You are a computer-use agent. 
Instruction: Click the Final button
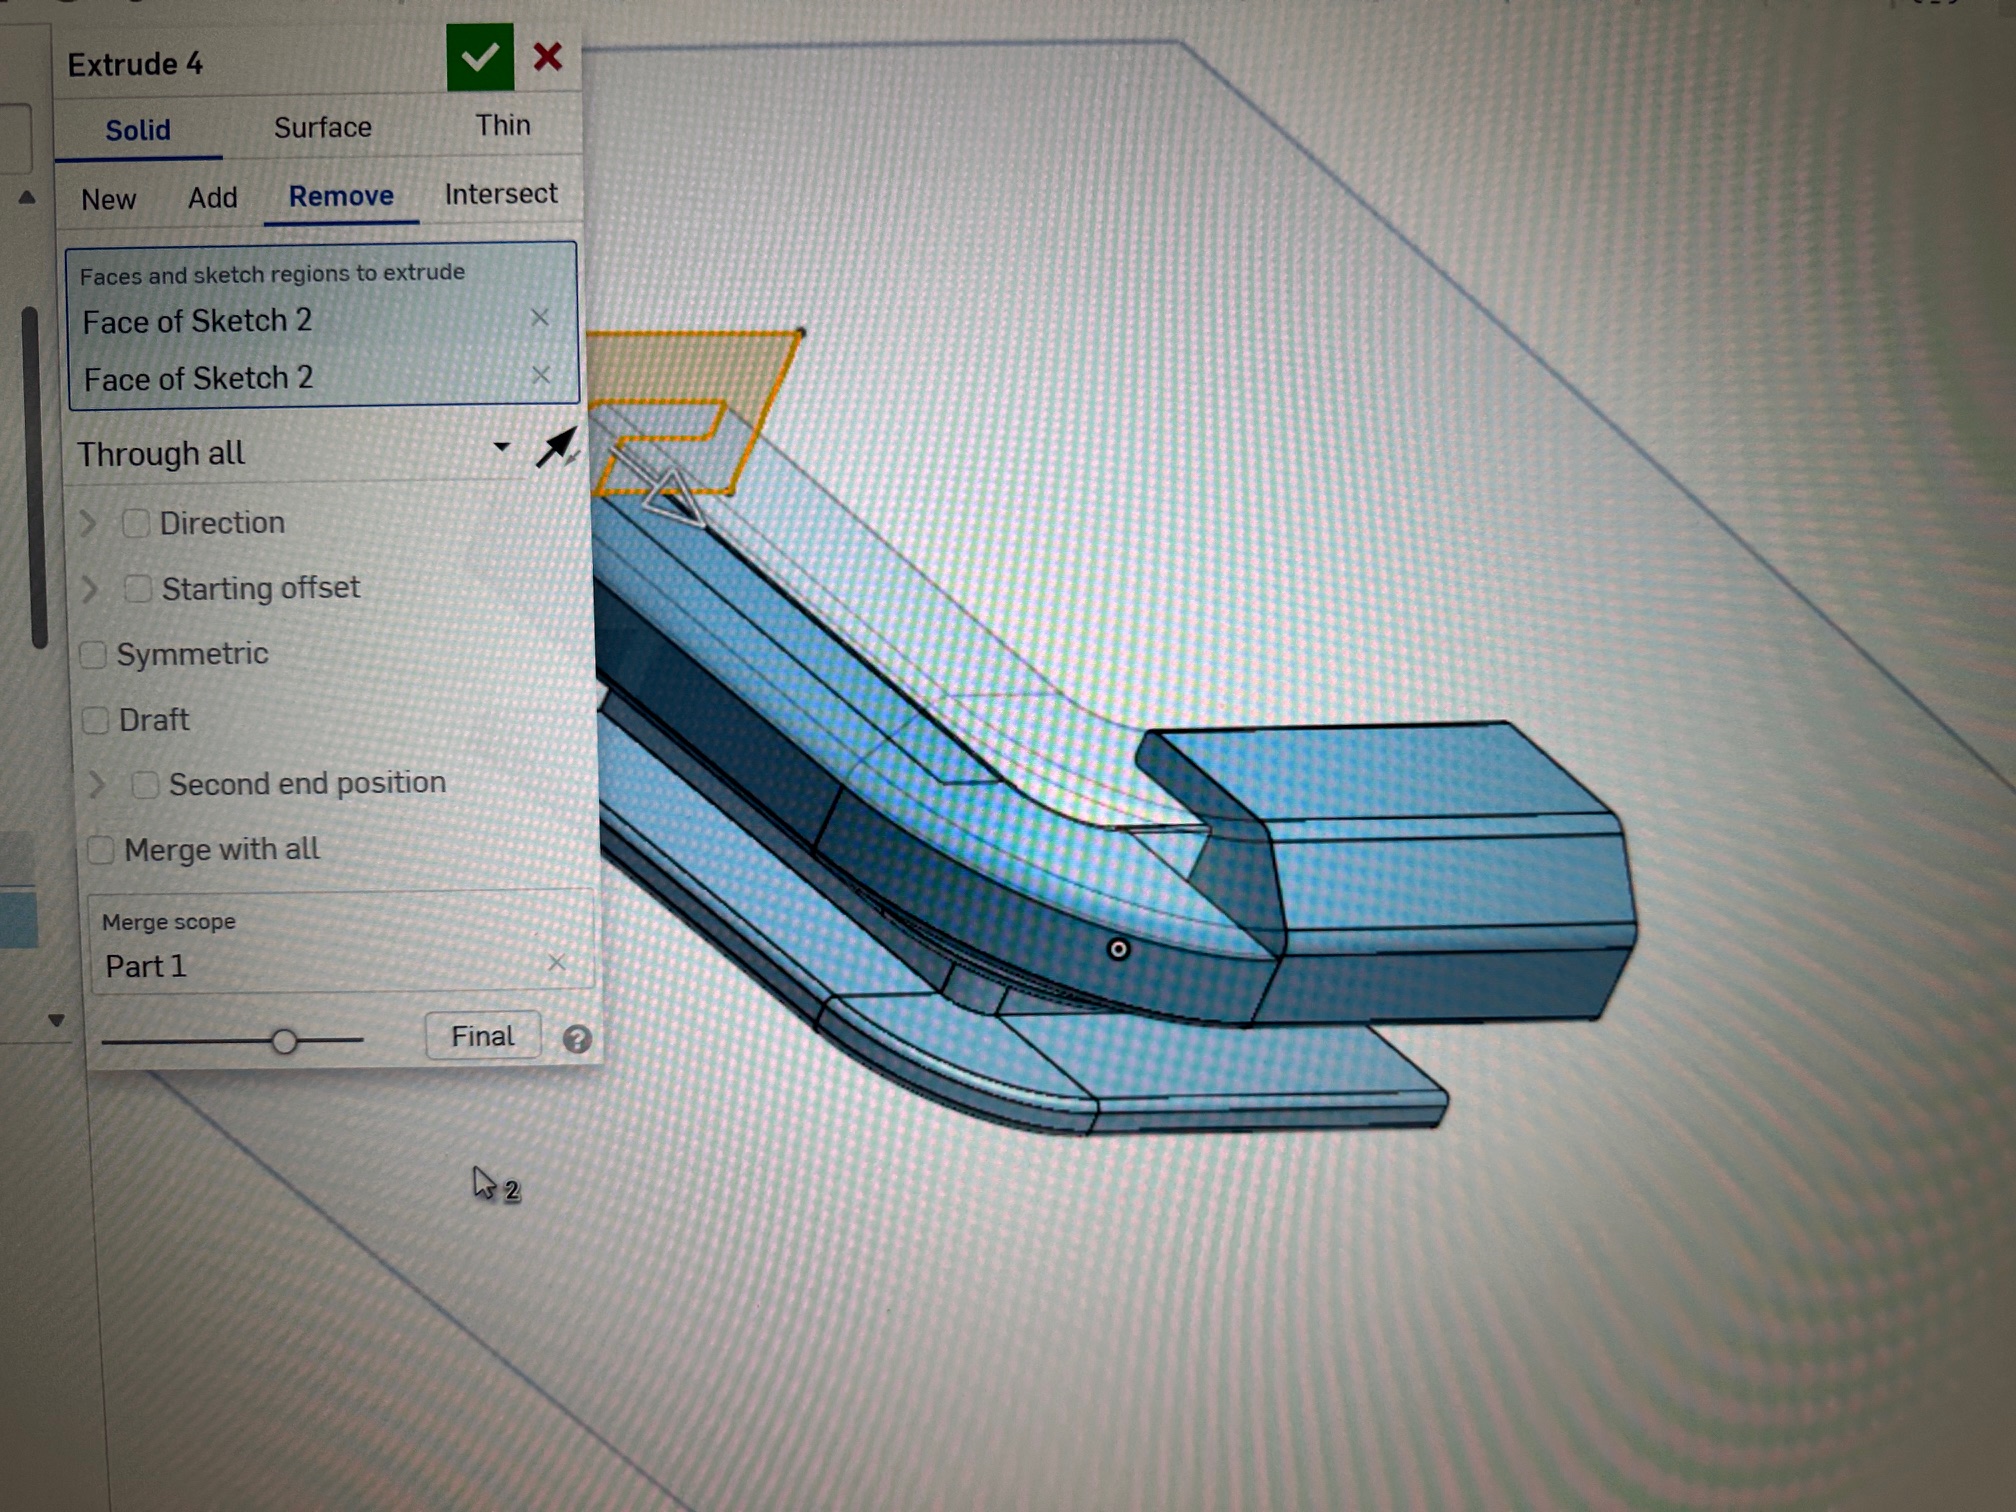482,1036
